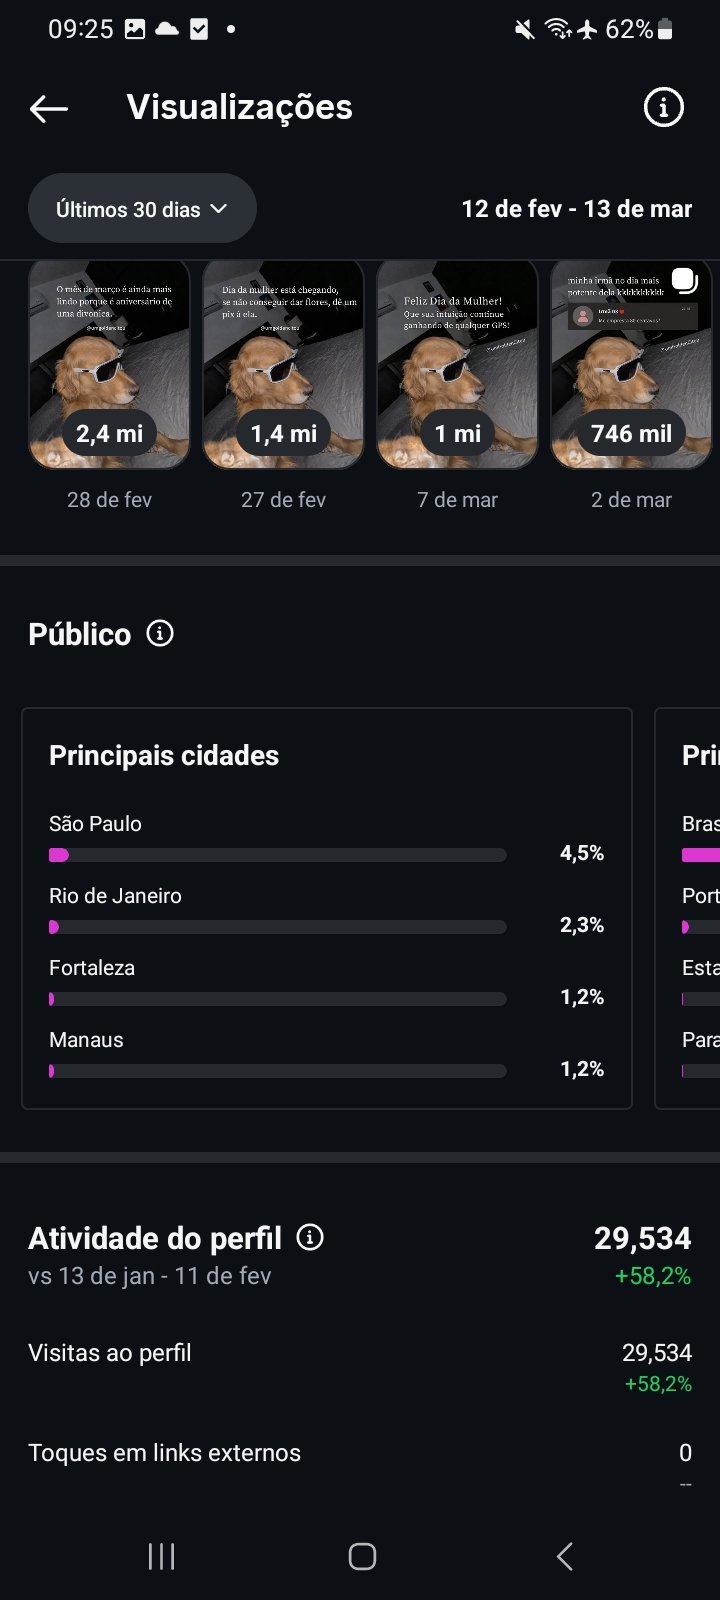
Task: Tap the Principais cidades card title
Action: (x=164, y=755)
